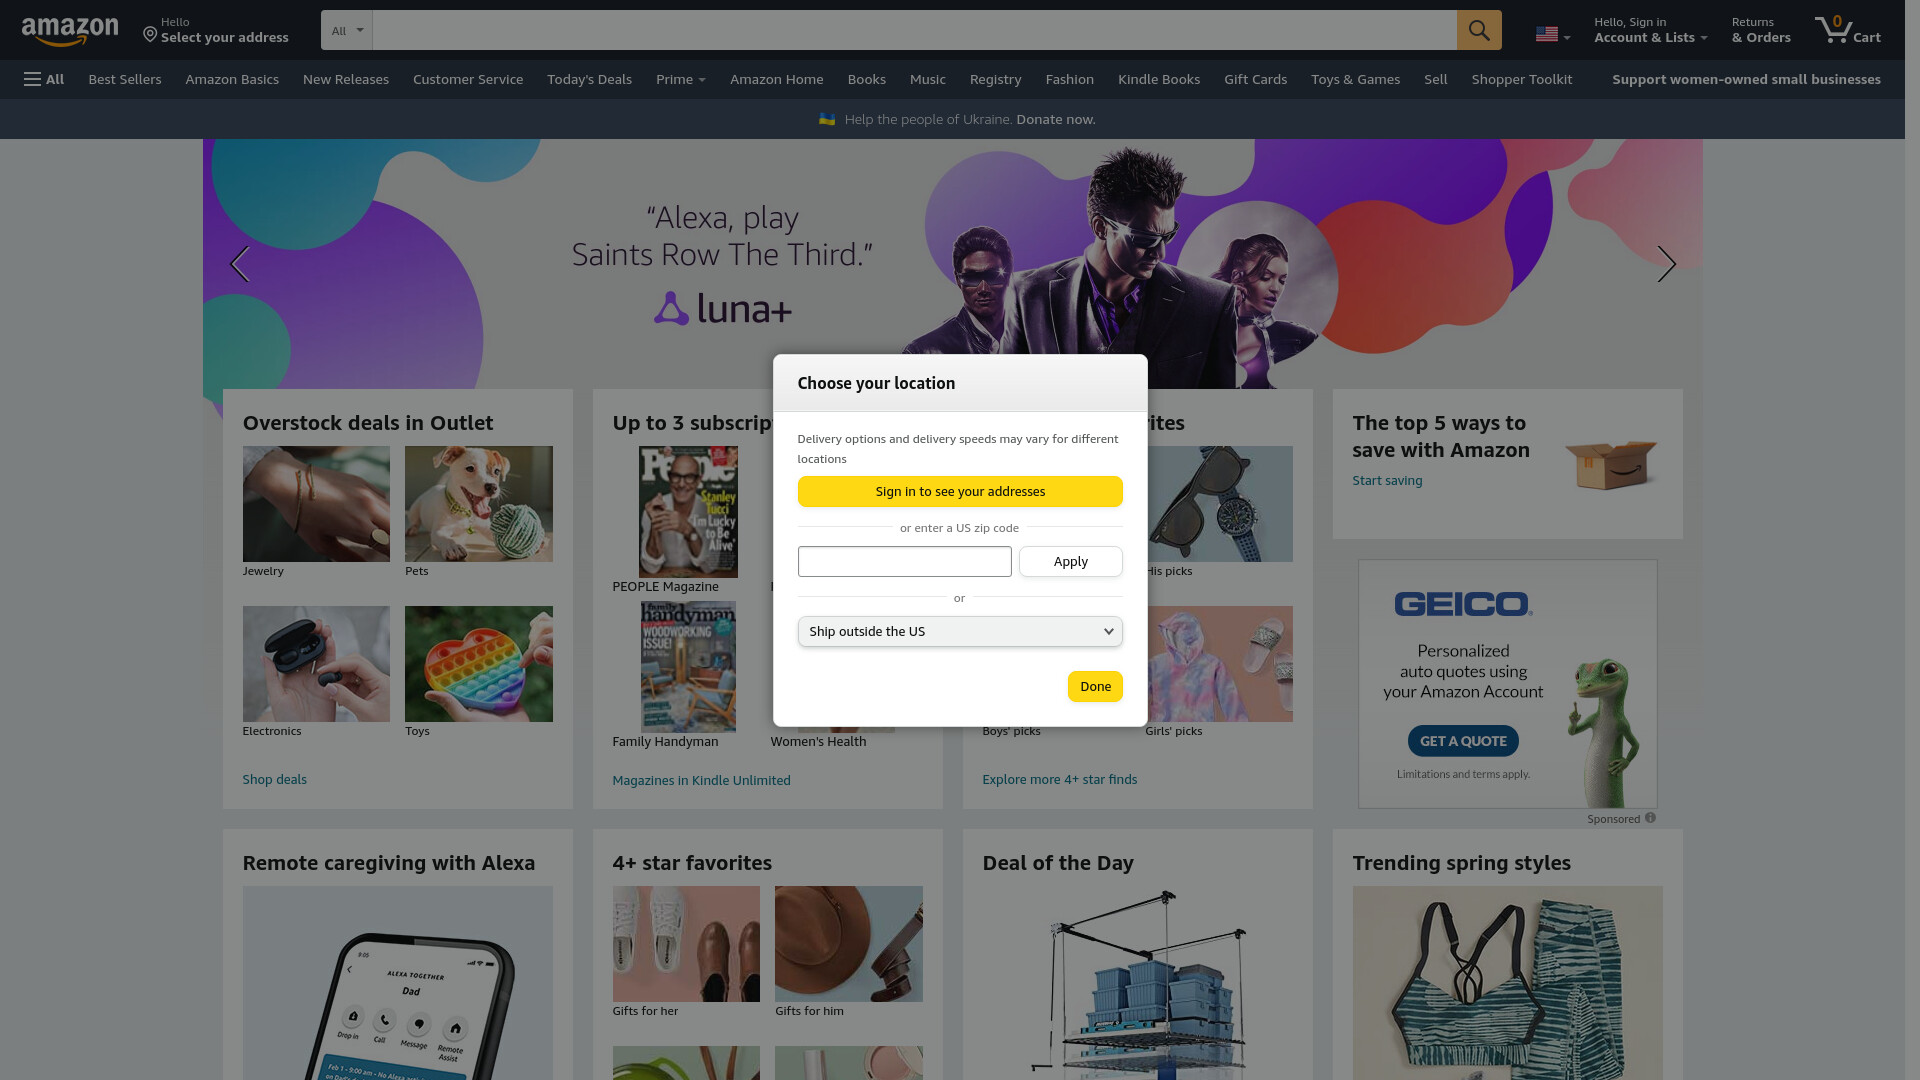This screenshot has height=1080, width=1920.
Task: Open Amazon Home nav item
Action: [777, 79]
